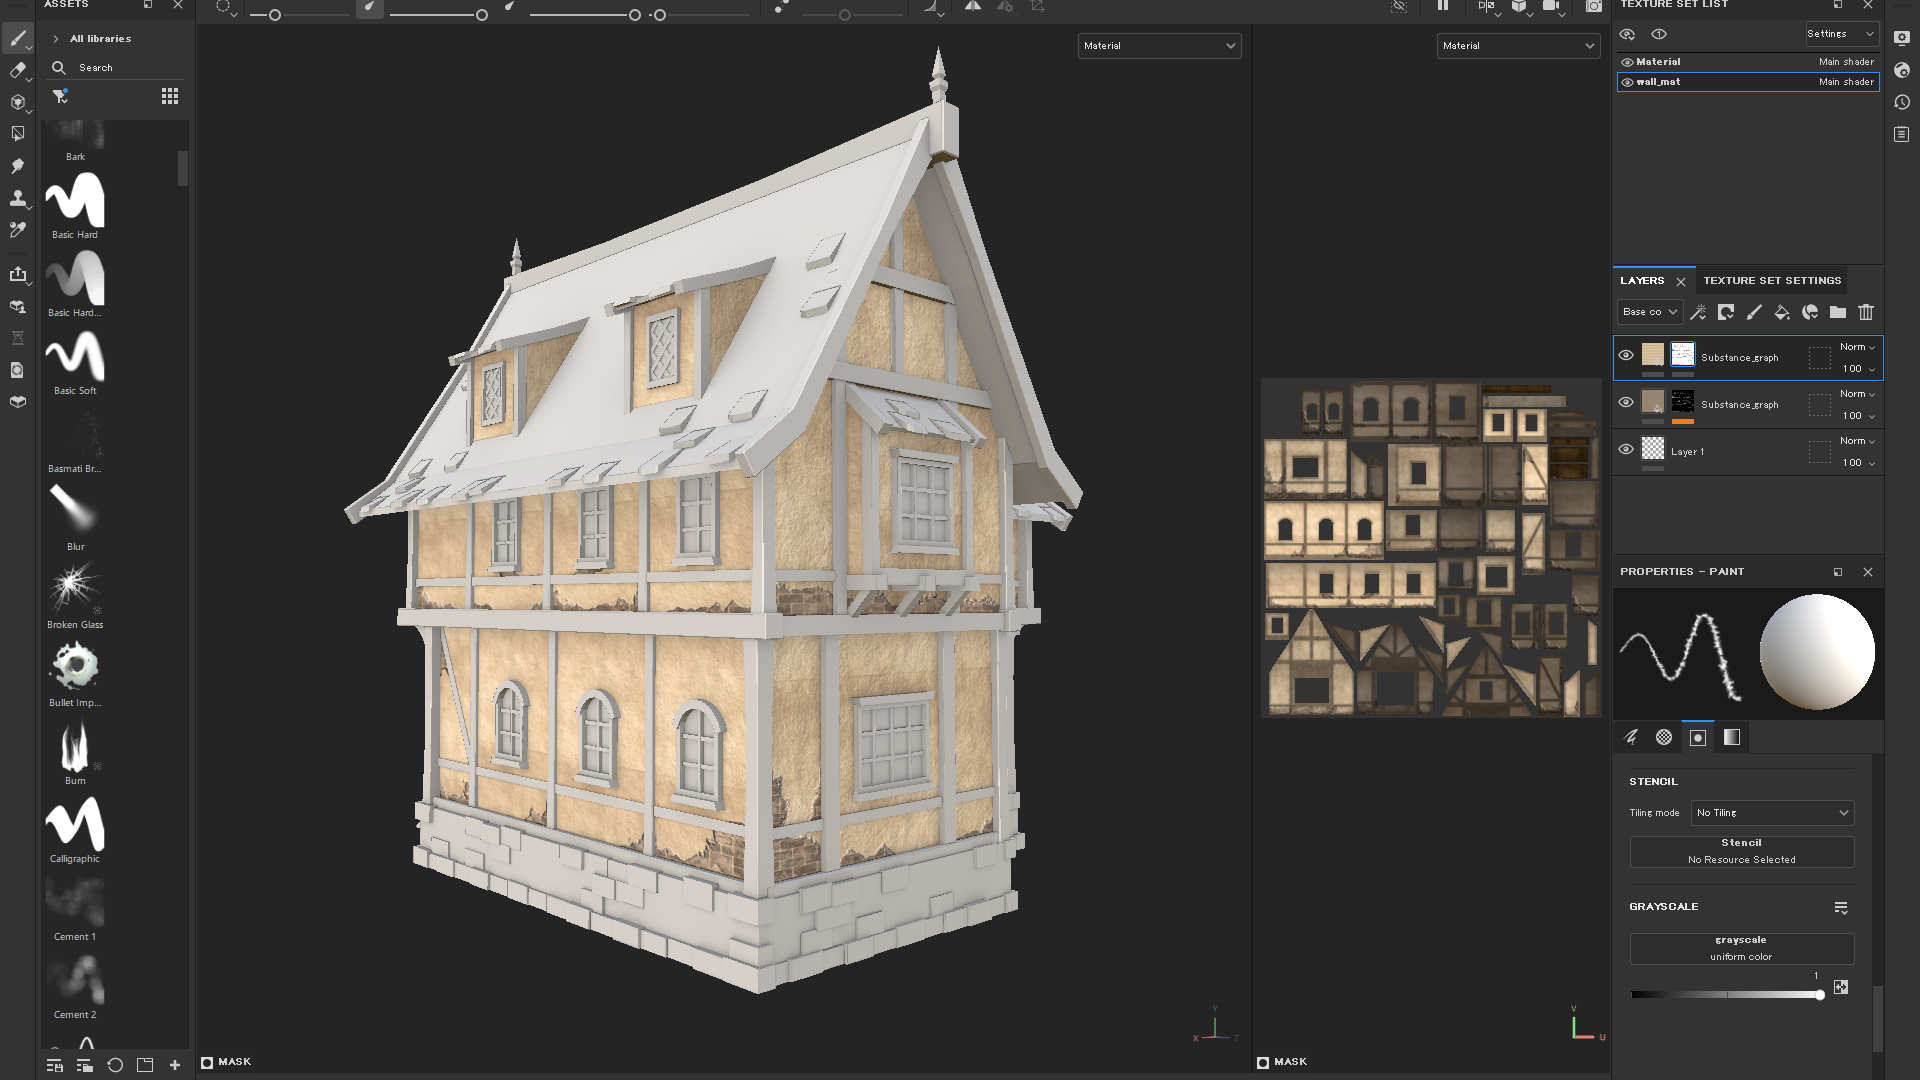Change blend mode of Layer 1

1857,441
